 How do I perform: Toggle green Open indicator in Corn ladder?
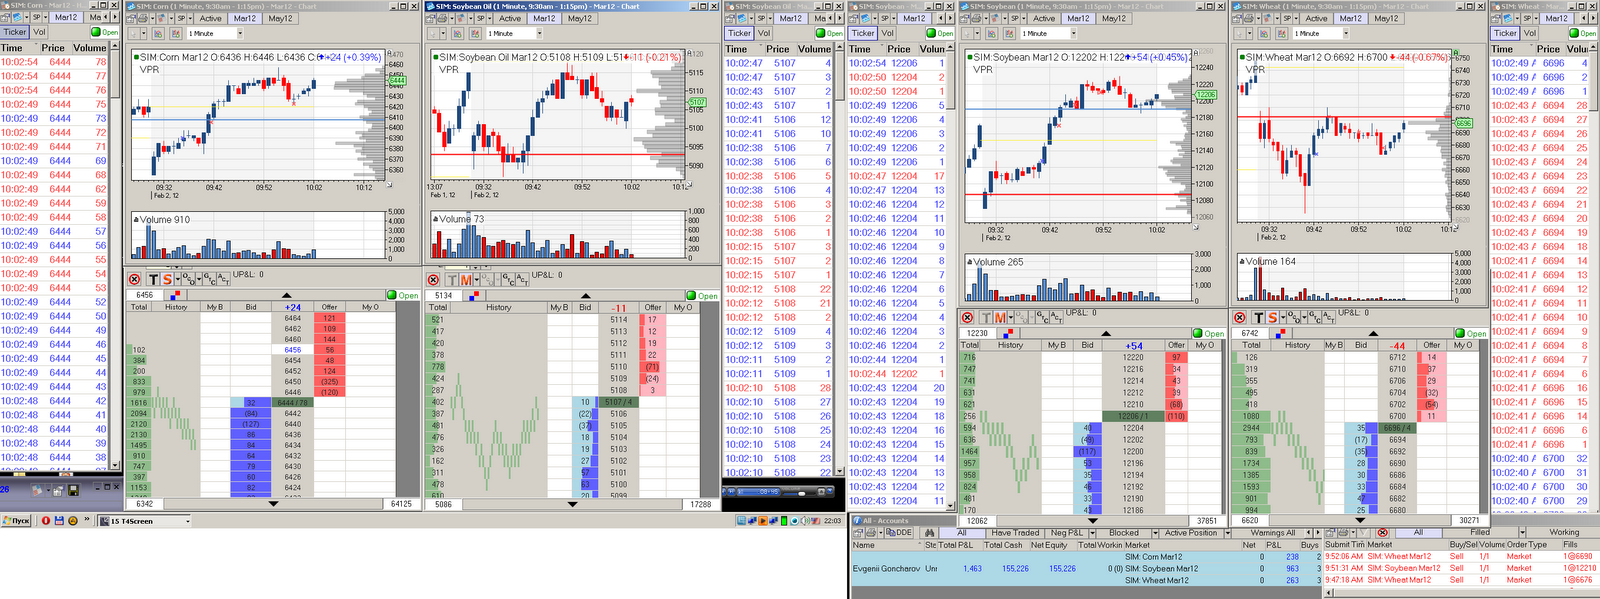click(x=404, y=295)
